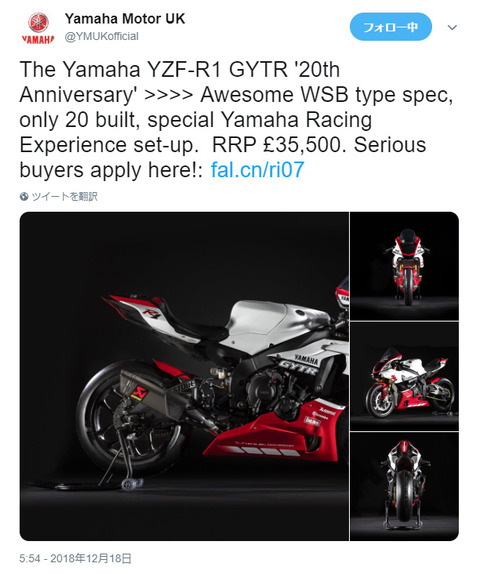Click the GYTR lettering on the fairing
Viewport: 480px width, 574px height.
(297, 367)
